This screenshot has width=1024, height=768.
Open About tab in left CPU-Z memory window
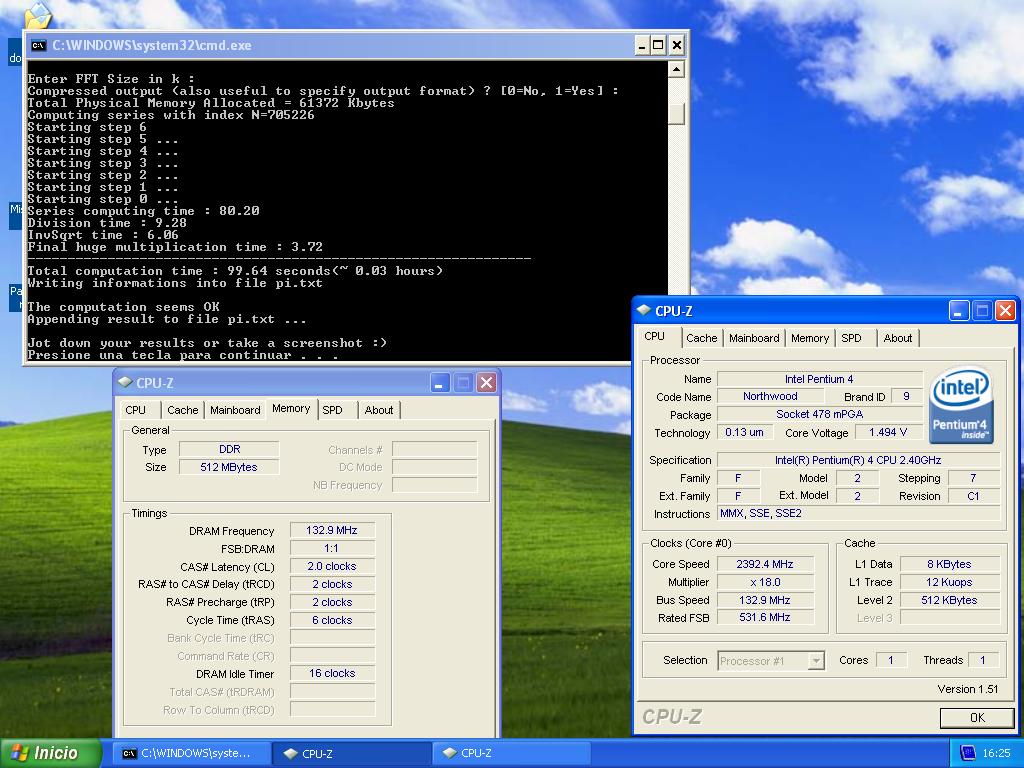click(379, 409)
